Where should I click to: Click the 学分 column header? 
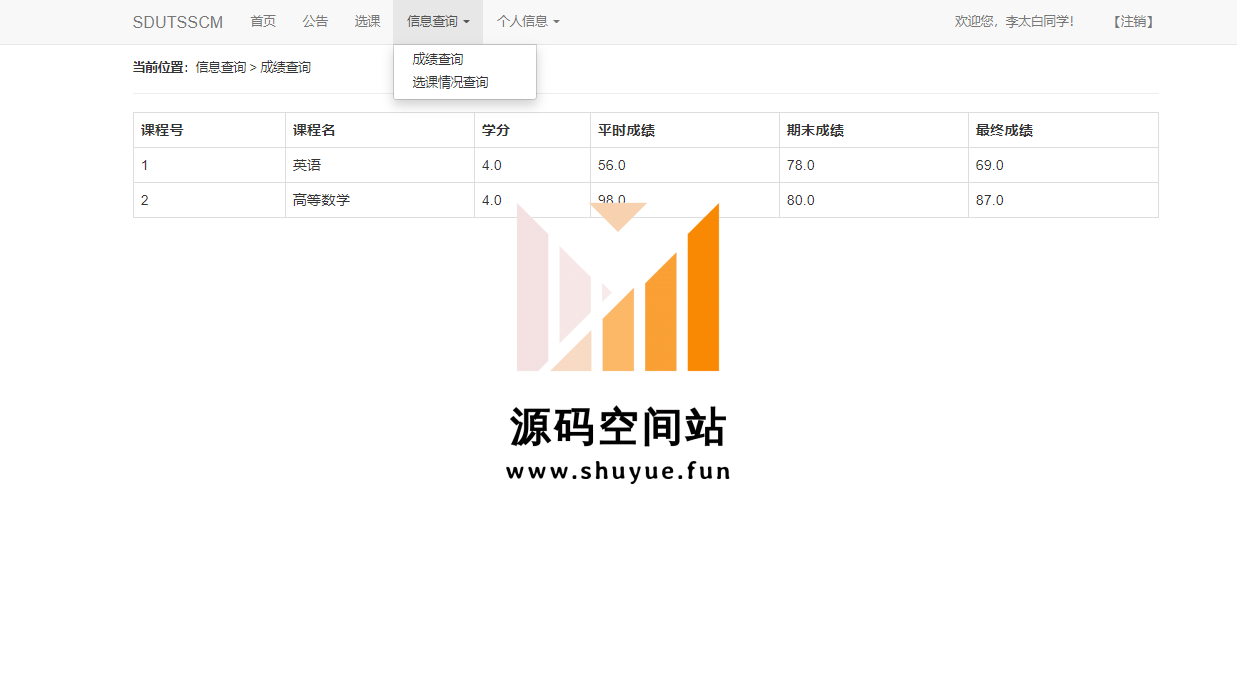click(x=532, y=130)
